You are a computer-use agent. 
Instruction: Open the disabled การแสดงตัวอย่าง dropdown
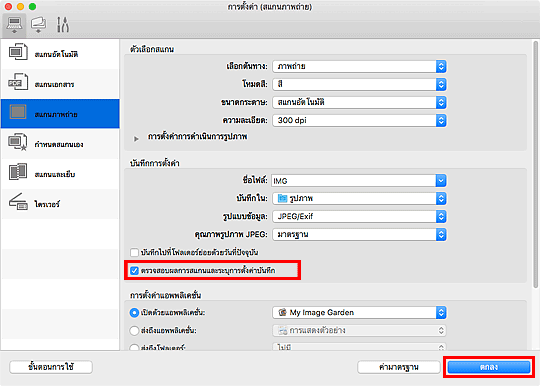[x=359, y=331]
